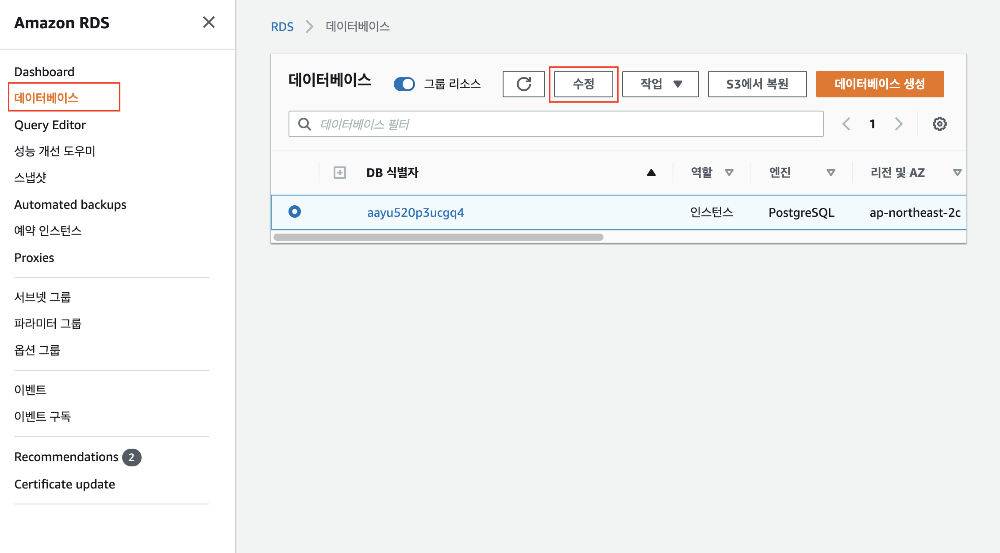Sort by 역할 column arrow

(729, 173)
